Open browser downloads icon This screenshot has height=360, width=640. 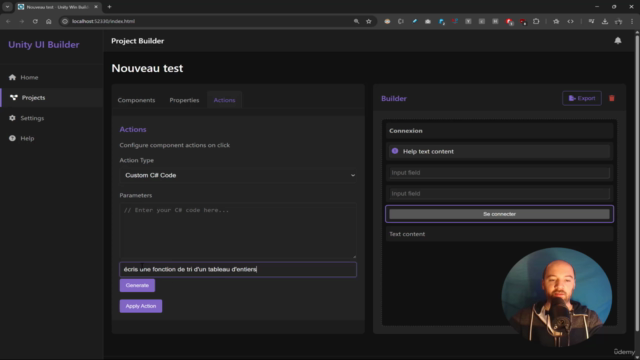[x=605, y=21]
